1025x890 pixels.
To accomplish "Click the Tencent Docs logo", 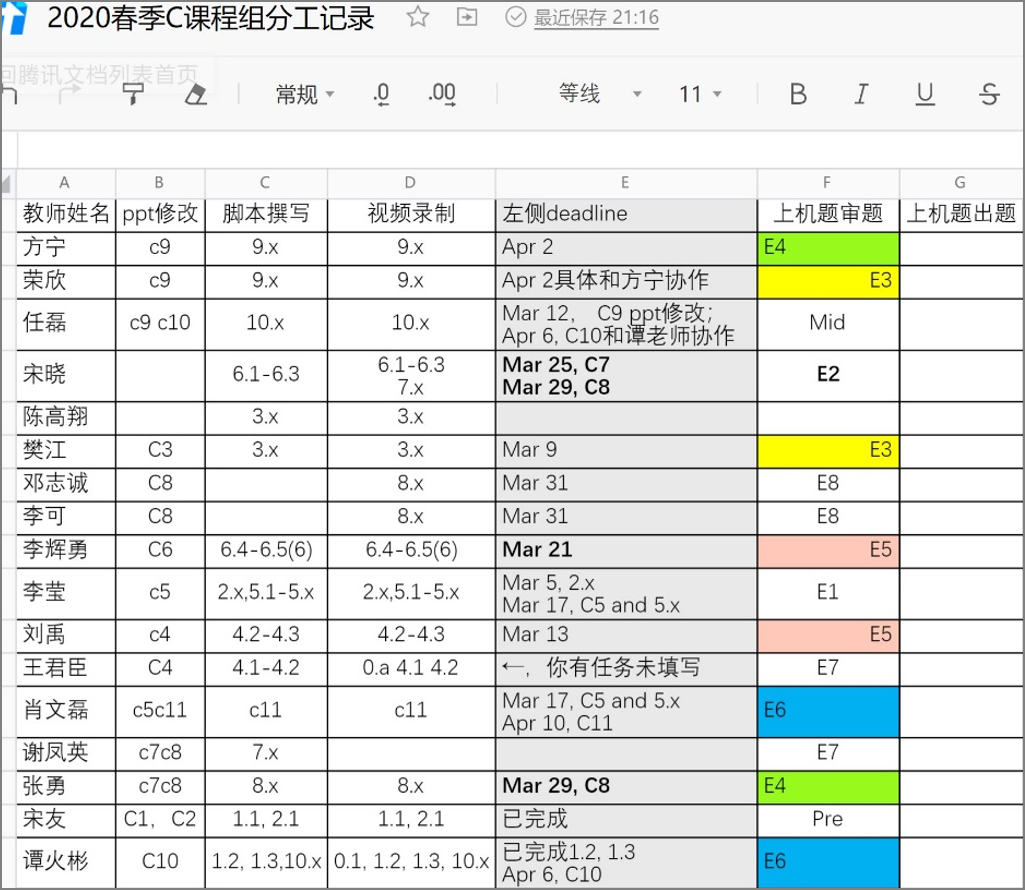I will 14,20.
